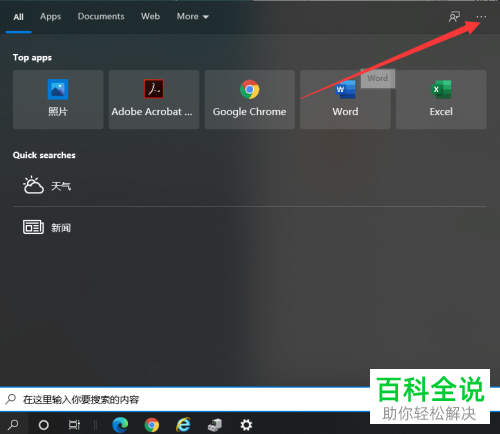Open Word from top apps
Viewport: 500px width, 434px height.
point(345,99)
